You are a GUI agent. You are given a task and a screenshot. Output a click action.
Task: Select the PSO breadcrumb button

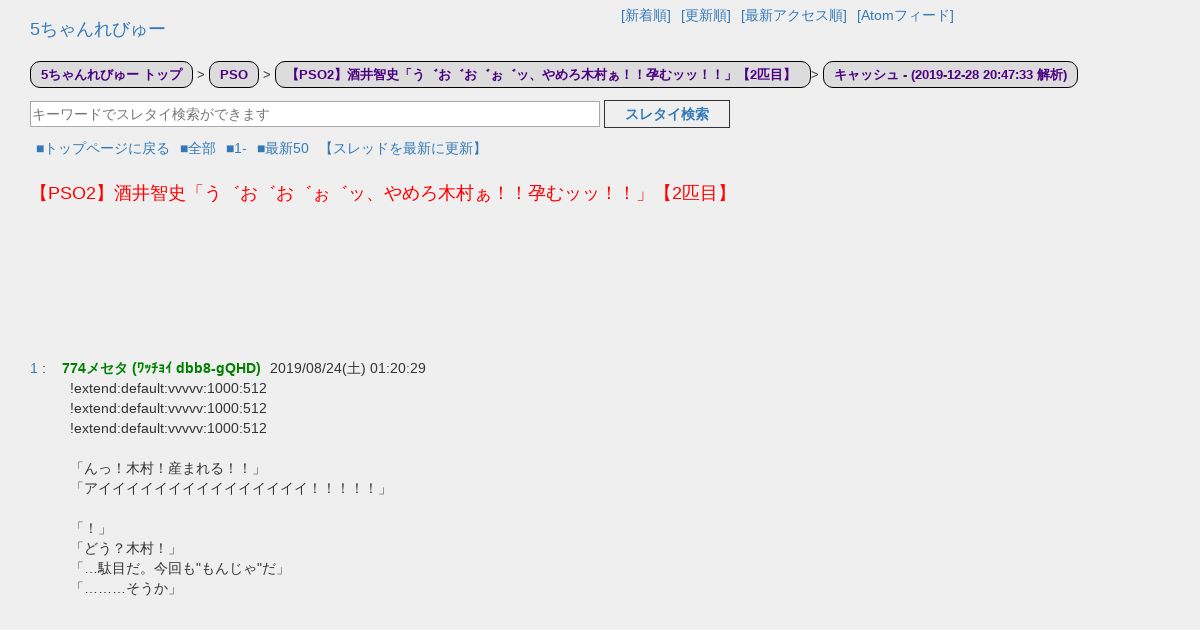[234, 74]
